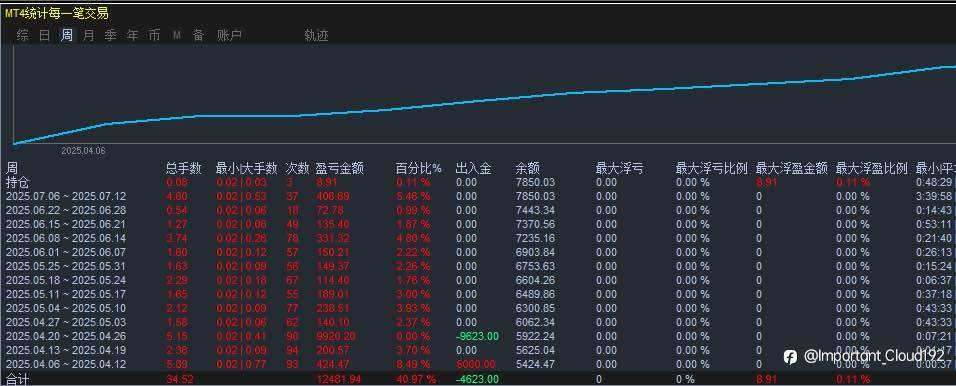Click the 余额 column header
956x386 pixels.
click(x=527, y=168)
